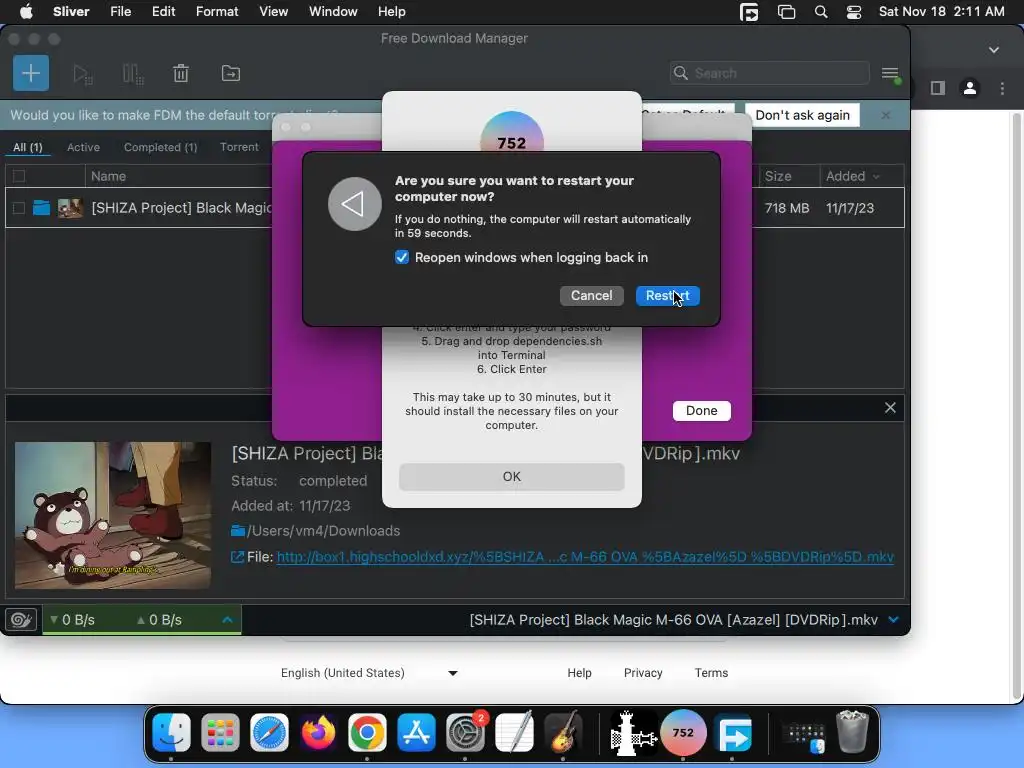
Task: Click the start downloads play icon
Action: tap(82, 74)
